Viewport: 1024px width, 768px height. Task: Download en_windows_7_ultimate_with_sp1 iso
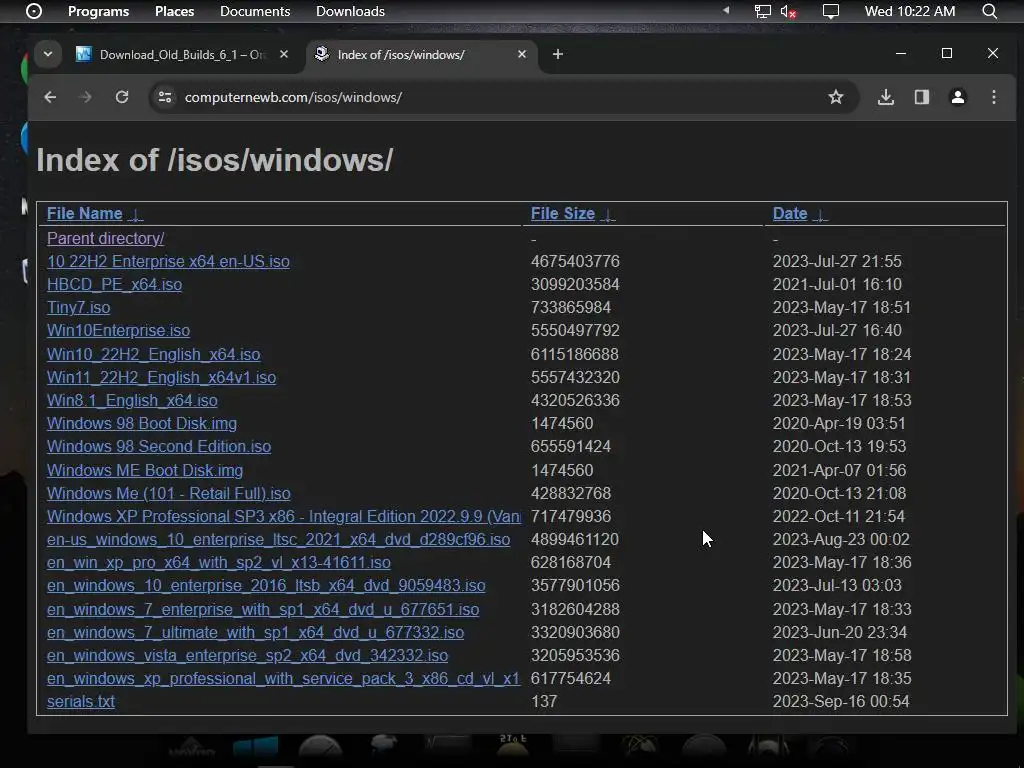255,632
